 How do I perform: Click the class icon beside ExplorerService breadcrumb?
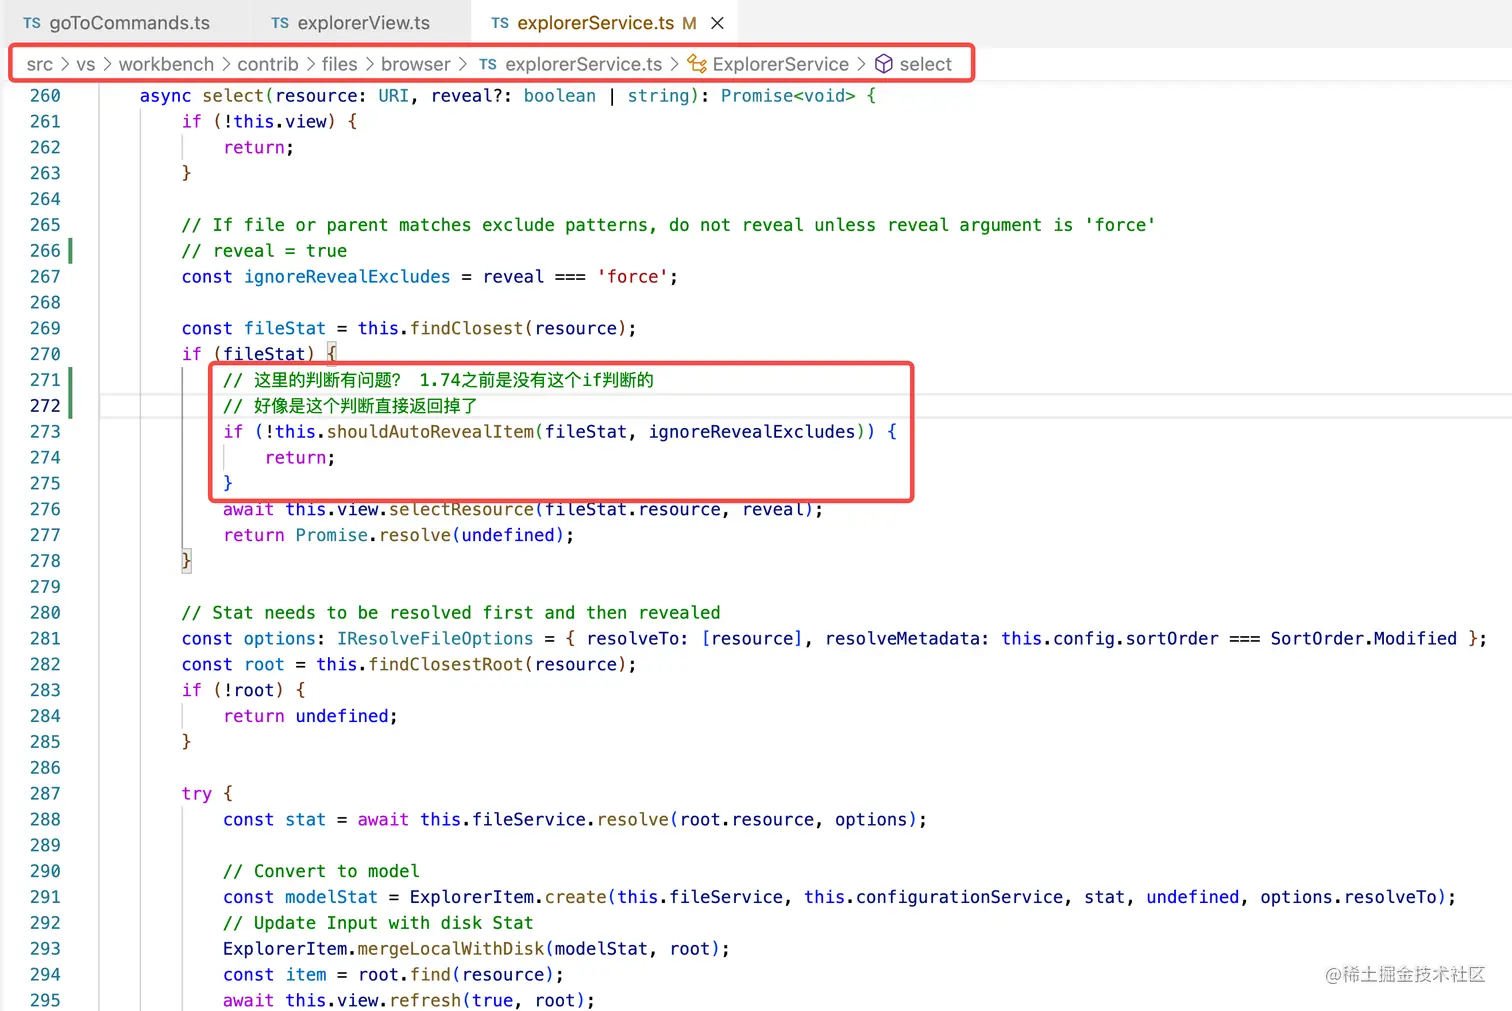[x=697, y=64]
